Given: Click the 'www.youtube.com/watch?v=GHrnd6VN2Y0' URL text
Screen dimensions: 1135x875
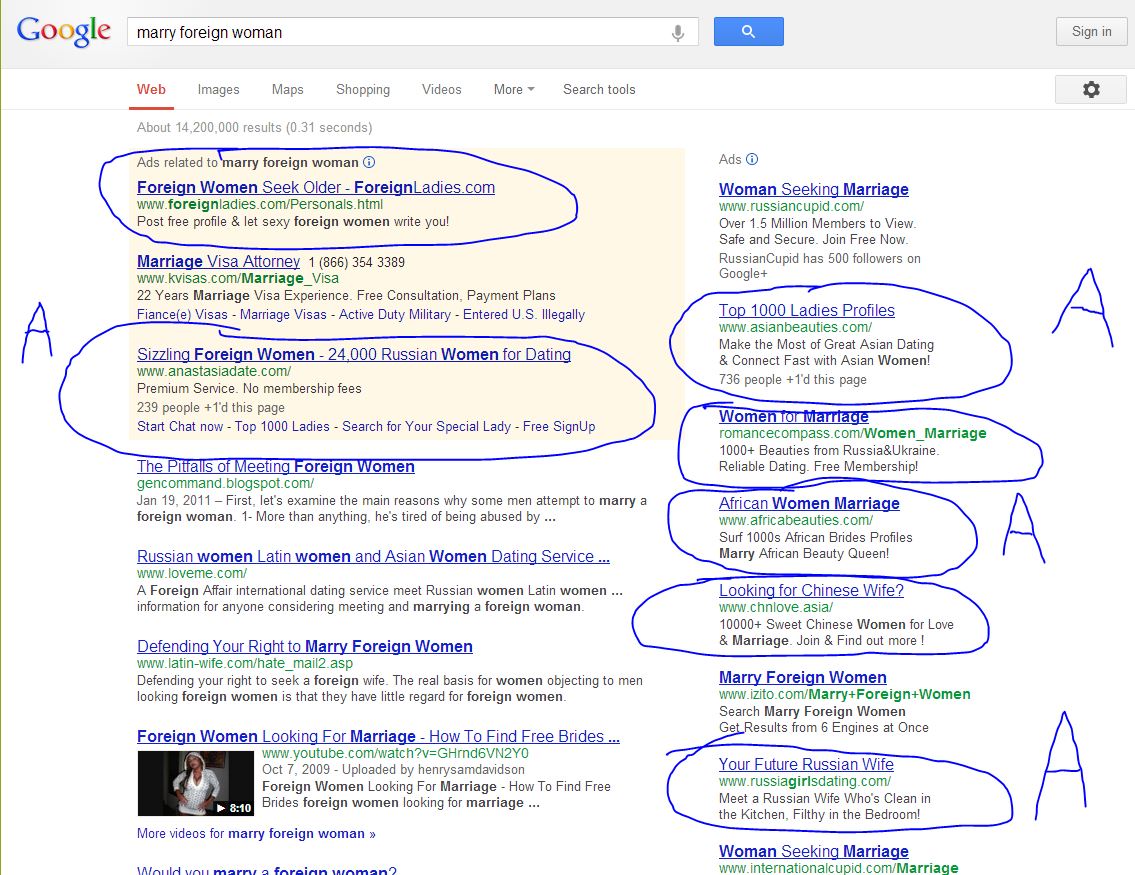Looking at the screenshot, I should pyautogui.click(x=395, y=753).
